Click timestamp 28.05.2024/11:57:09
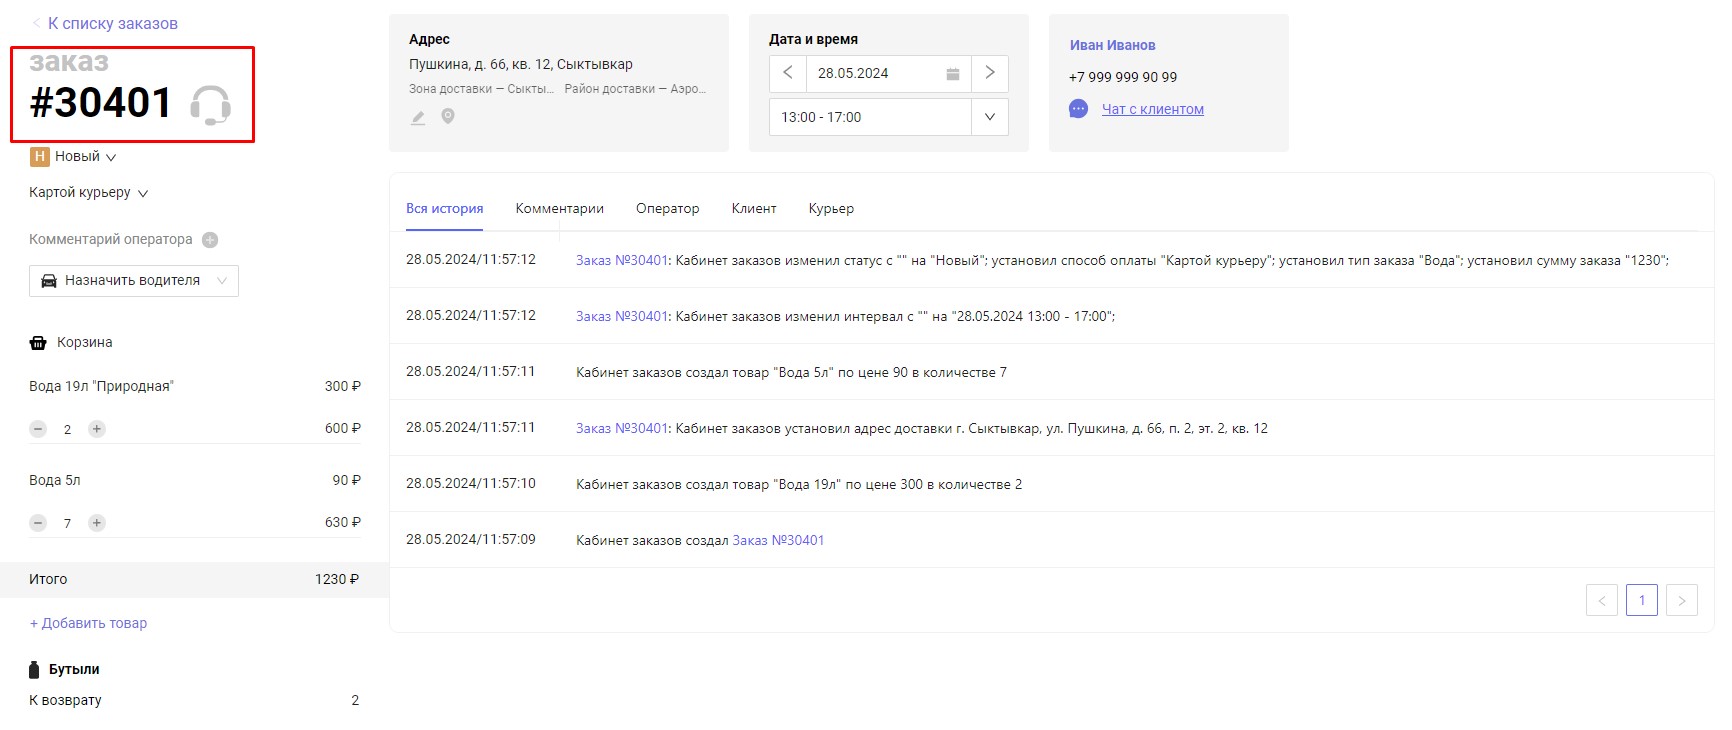Image resolution: width=1732 pixels, height=730 pixels. (x=471, y=539)
